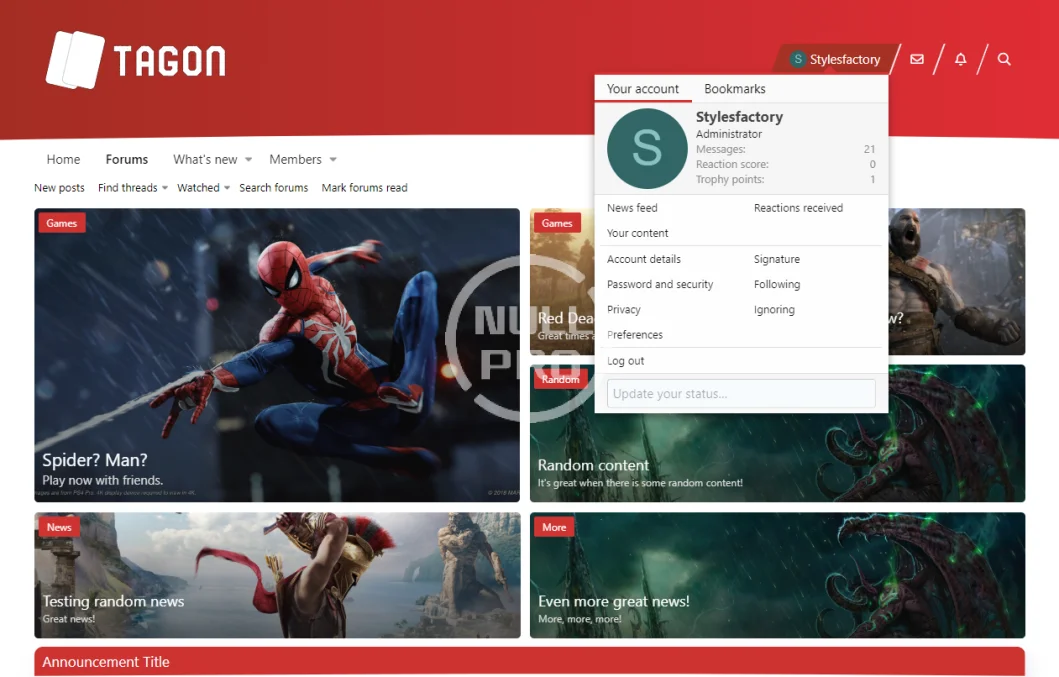1059x677 pixels.
Task: Click the Update your status field
Action: [x=741, y=393]
